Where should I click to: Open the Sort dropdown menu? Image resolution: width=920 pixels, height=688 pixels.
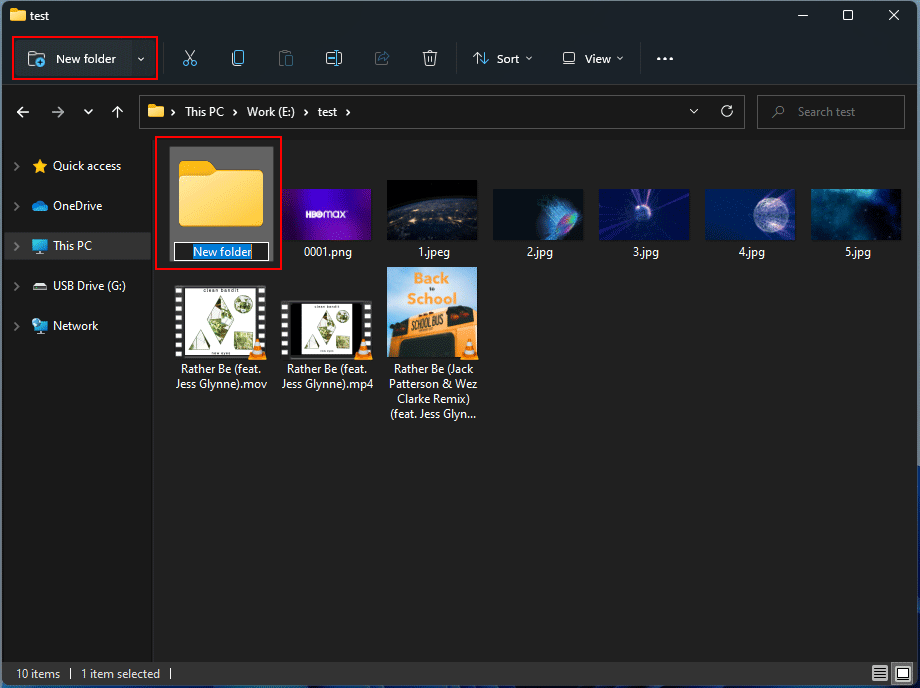[x=502, y=58]
